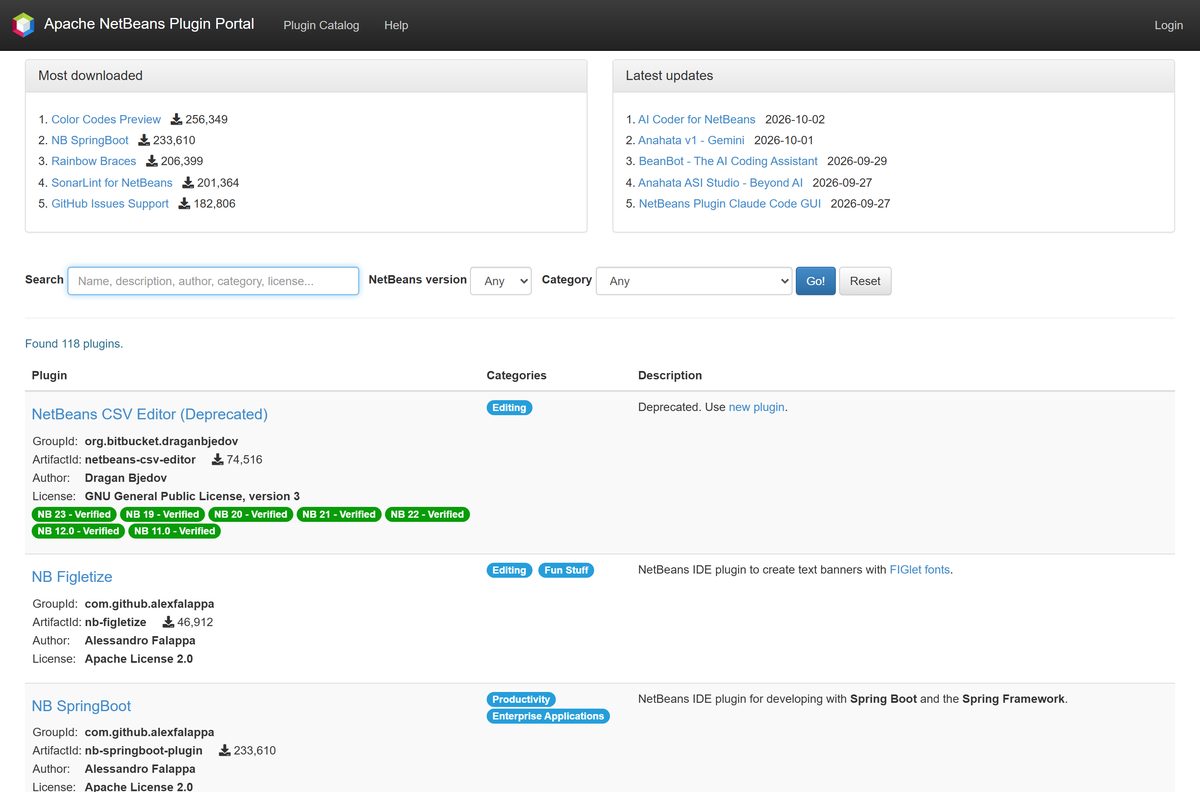Follow the FIGlet fonts link
Viewport: 1200px width, 792px height.
coord(920,570)
